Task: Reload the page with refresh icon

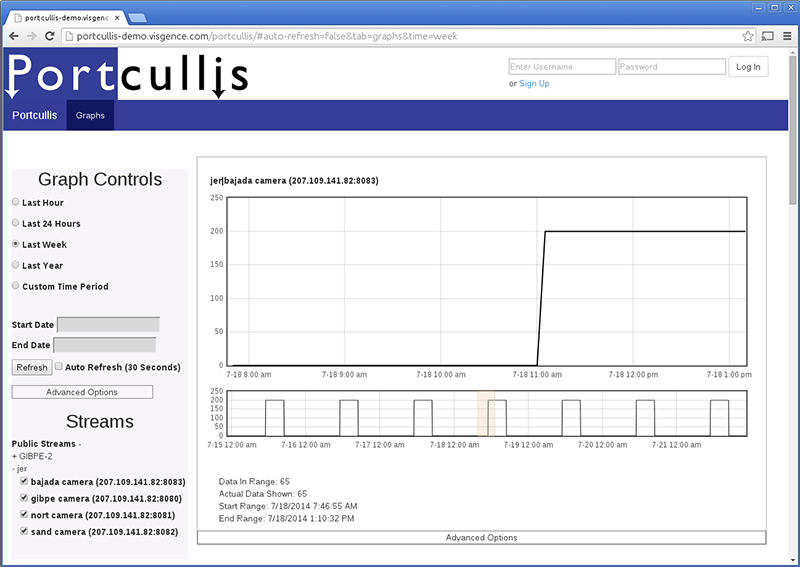Action: (x=49, y=36)
